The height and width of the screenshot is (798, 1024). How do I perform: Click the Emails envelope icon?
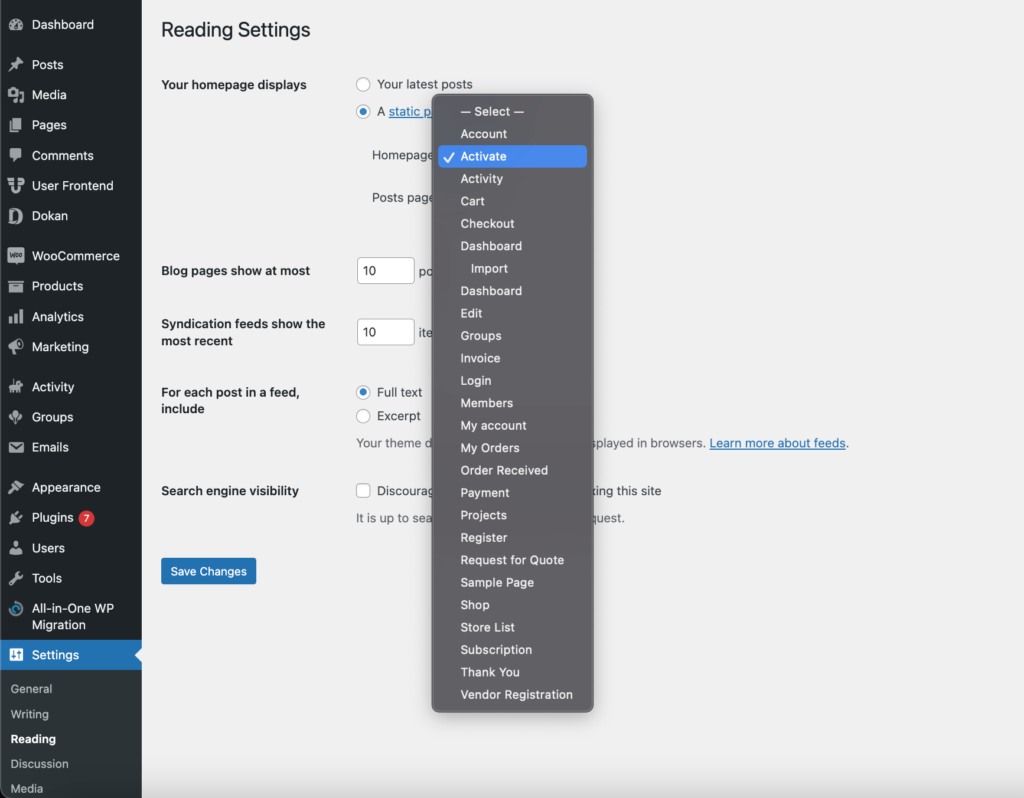16,447
